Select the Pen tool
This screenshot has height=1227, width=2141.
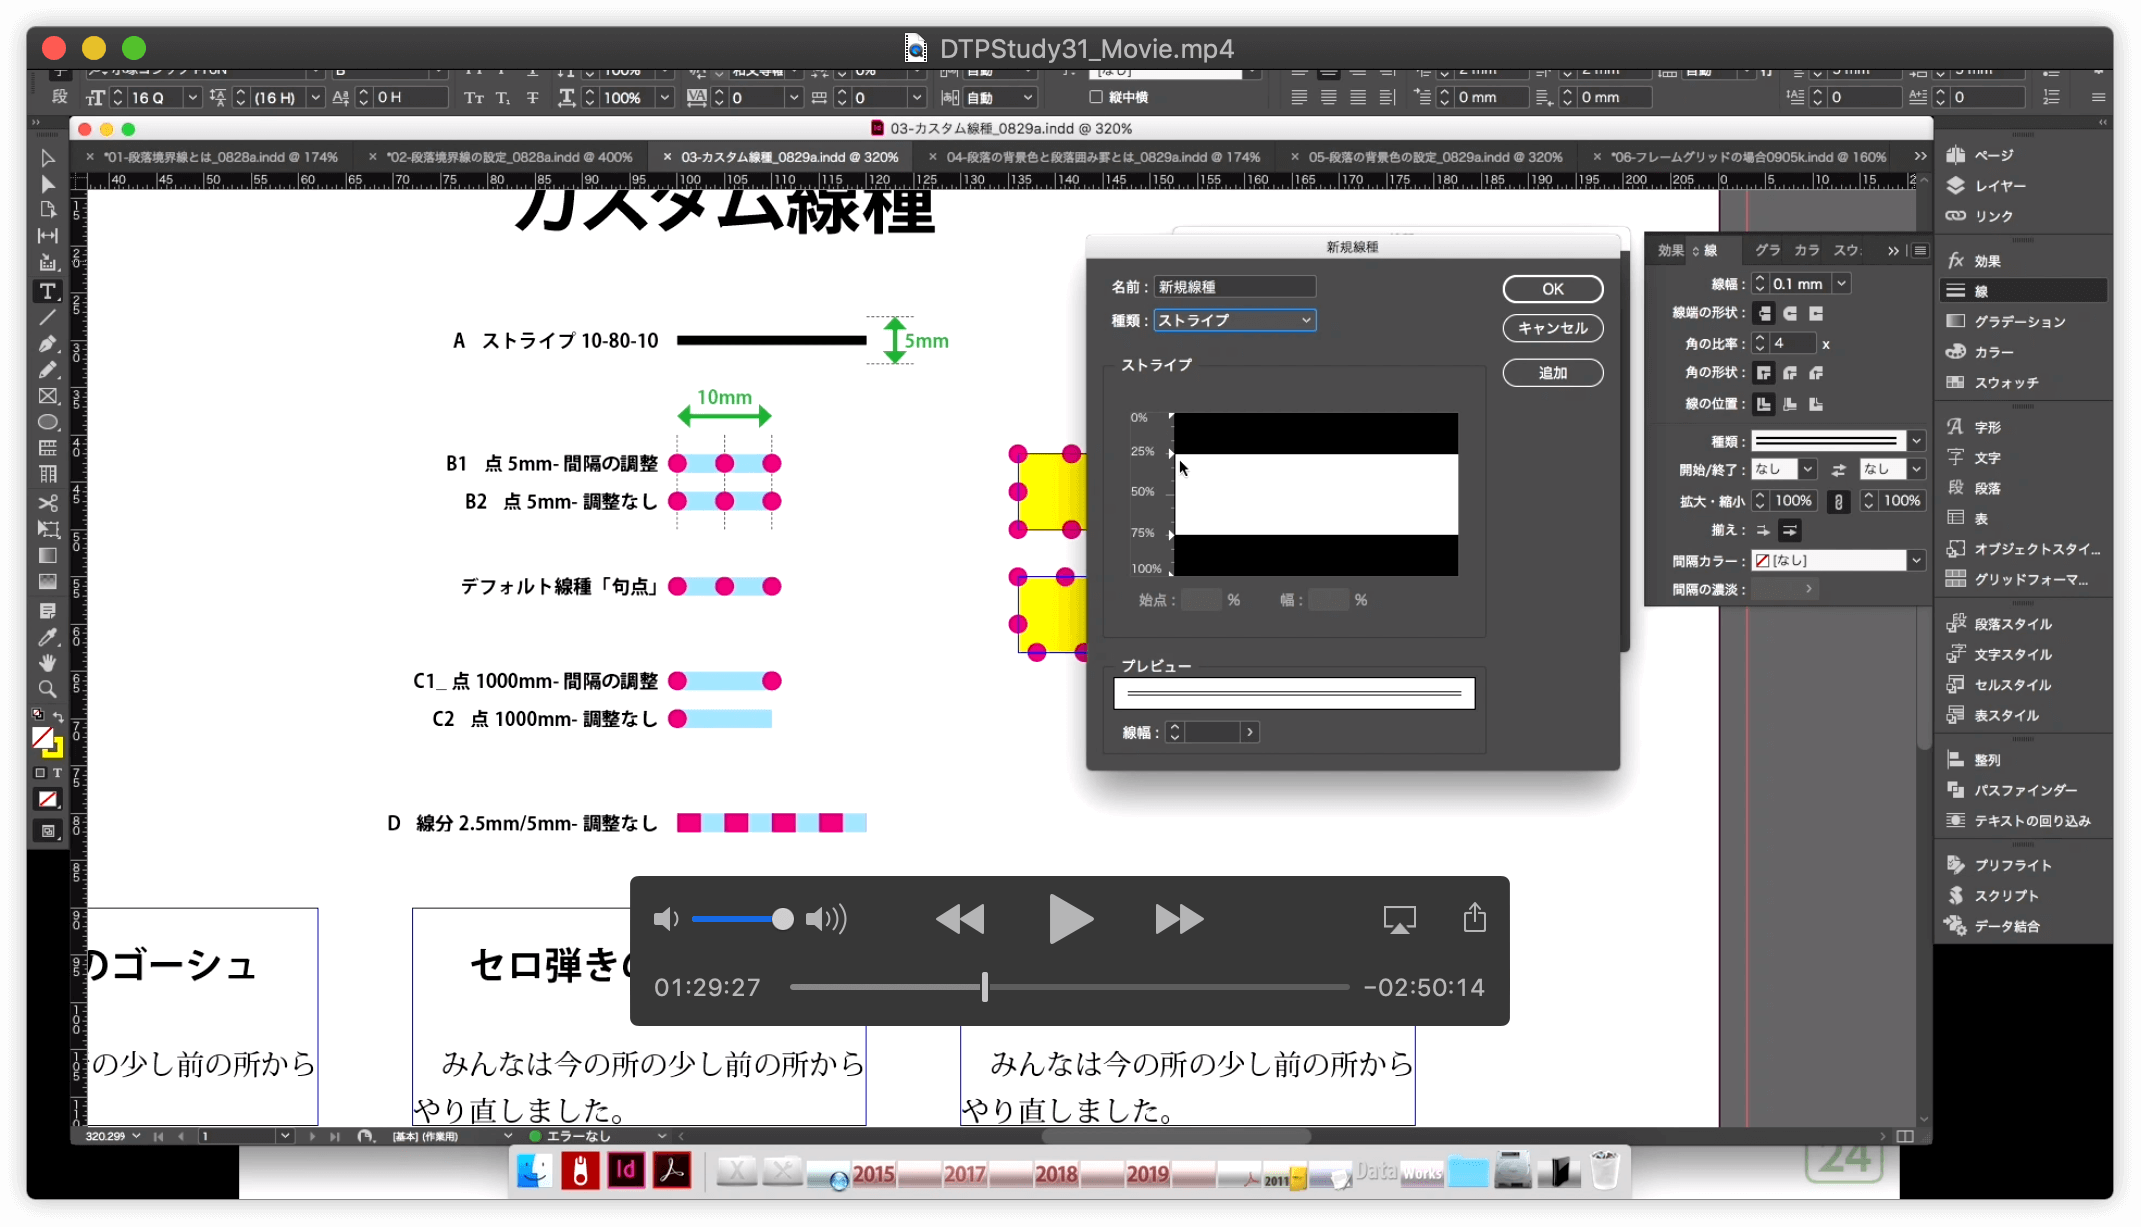47,343
